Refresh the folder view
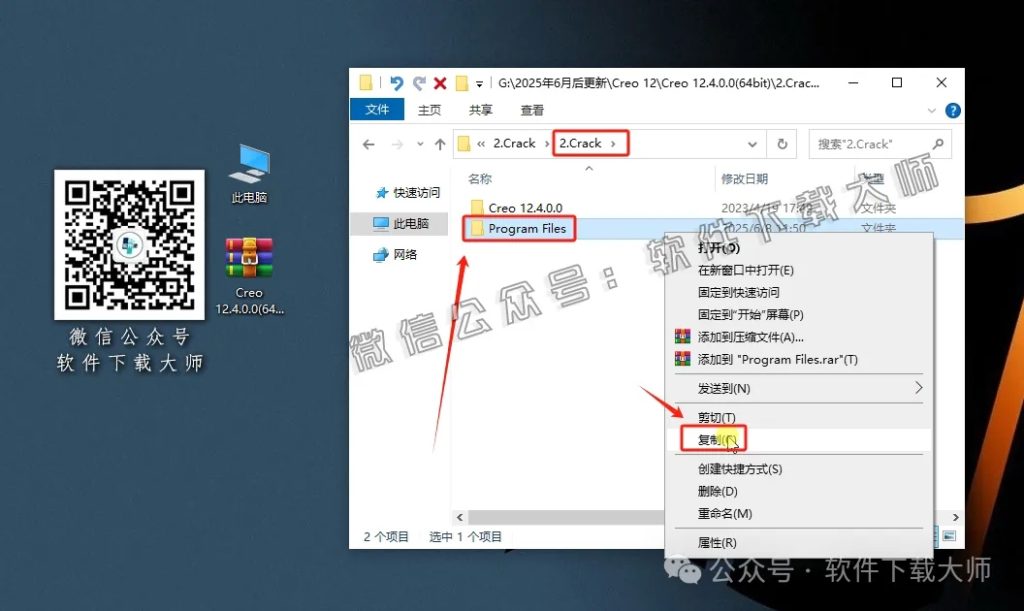 coord(782,144)
